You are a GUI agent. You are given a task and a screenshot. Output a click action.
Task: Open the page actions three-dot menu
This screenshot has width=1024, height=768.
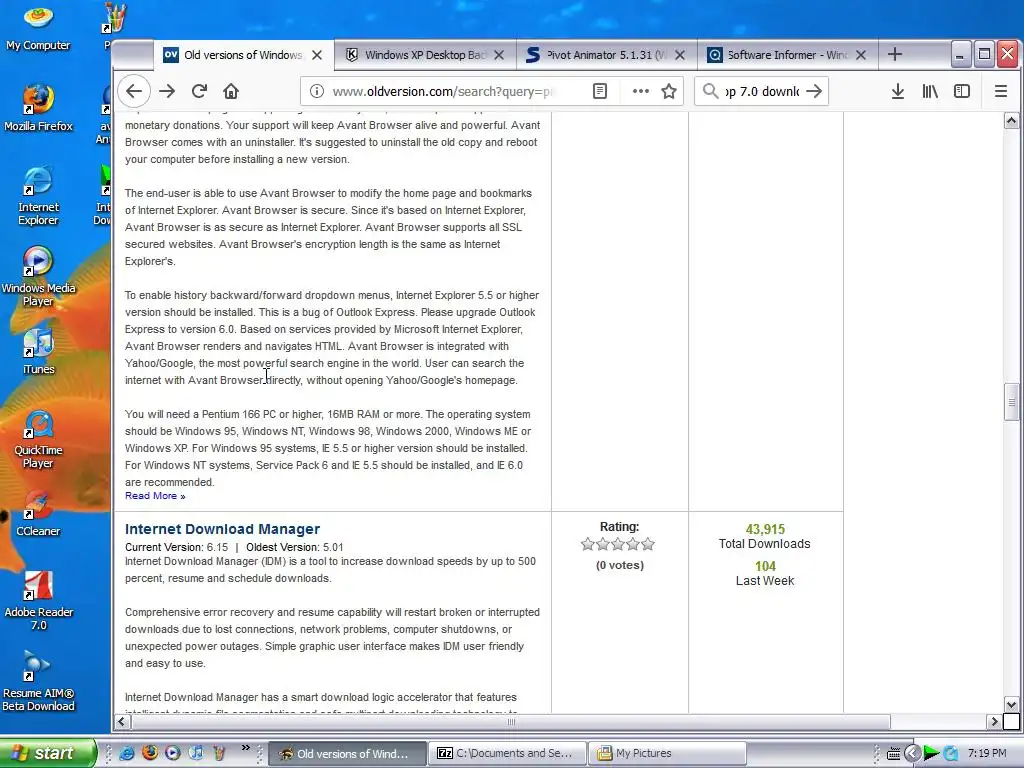pyautogui.click(x=641, y=91)
